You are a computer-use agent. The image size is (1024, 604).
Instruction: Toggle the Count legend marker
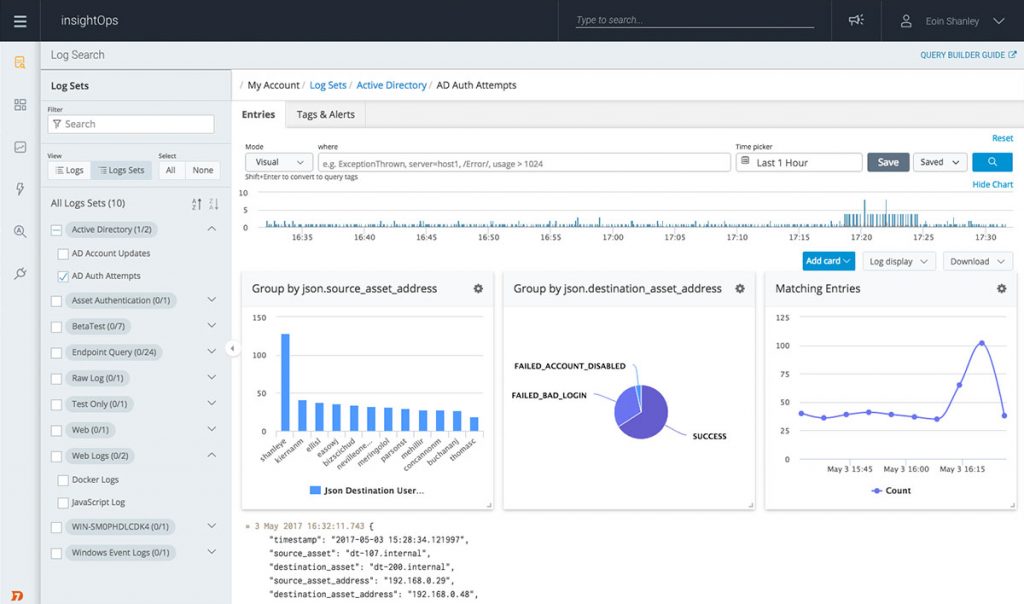(876, 490)
